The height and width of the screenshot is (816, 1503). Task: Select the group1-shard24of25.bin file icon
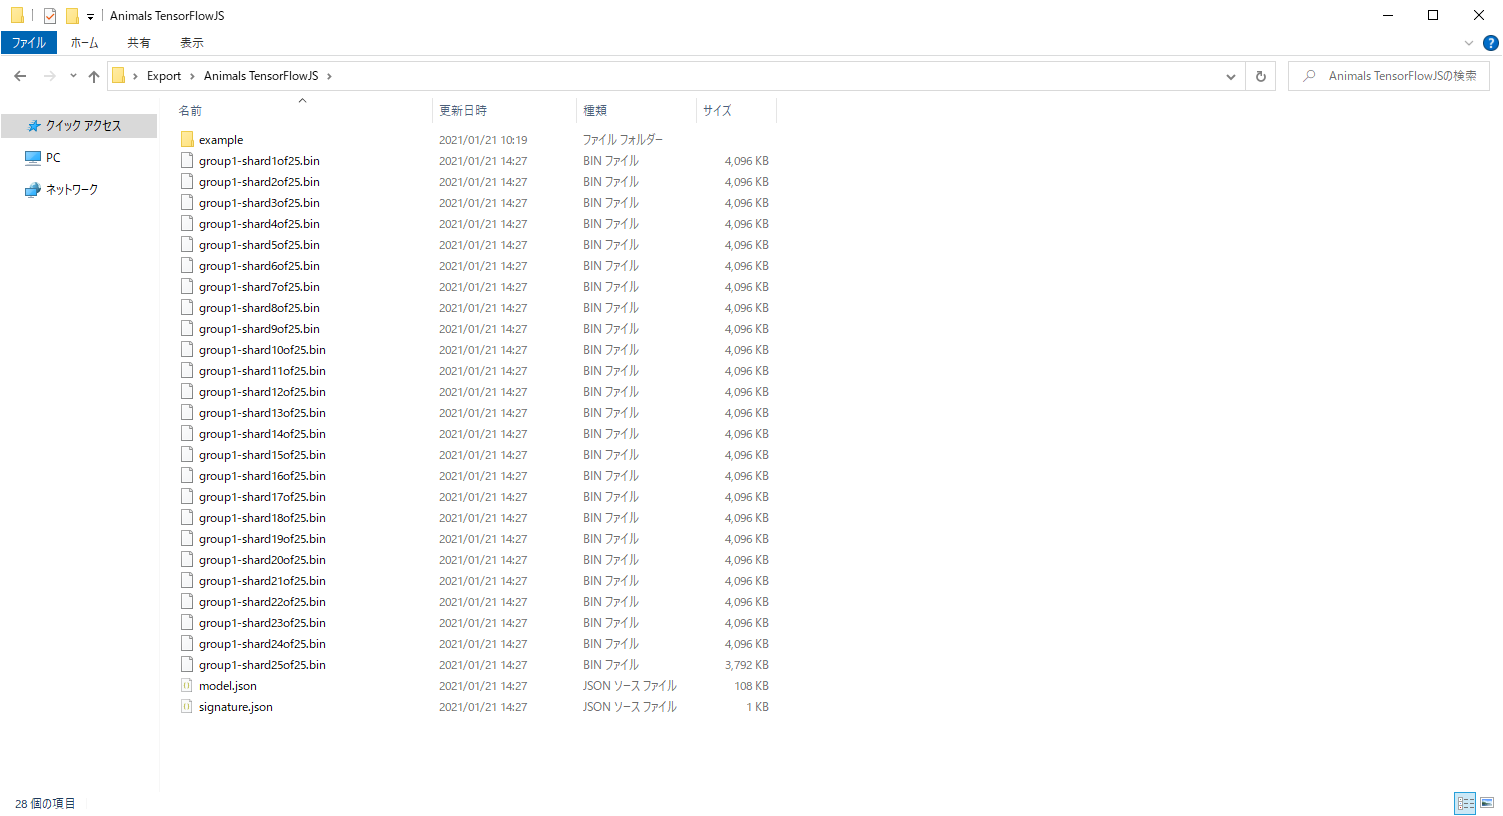[187, 644]
